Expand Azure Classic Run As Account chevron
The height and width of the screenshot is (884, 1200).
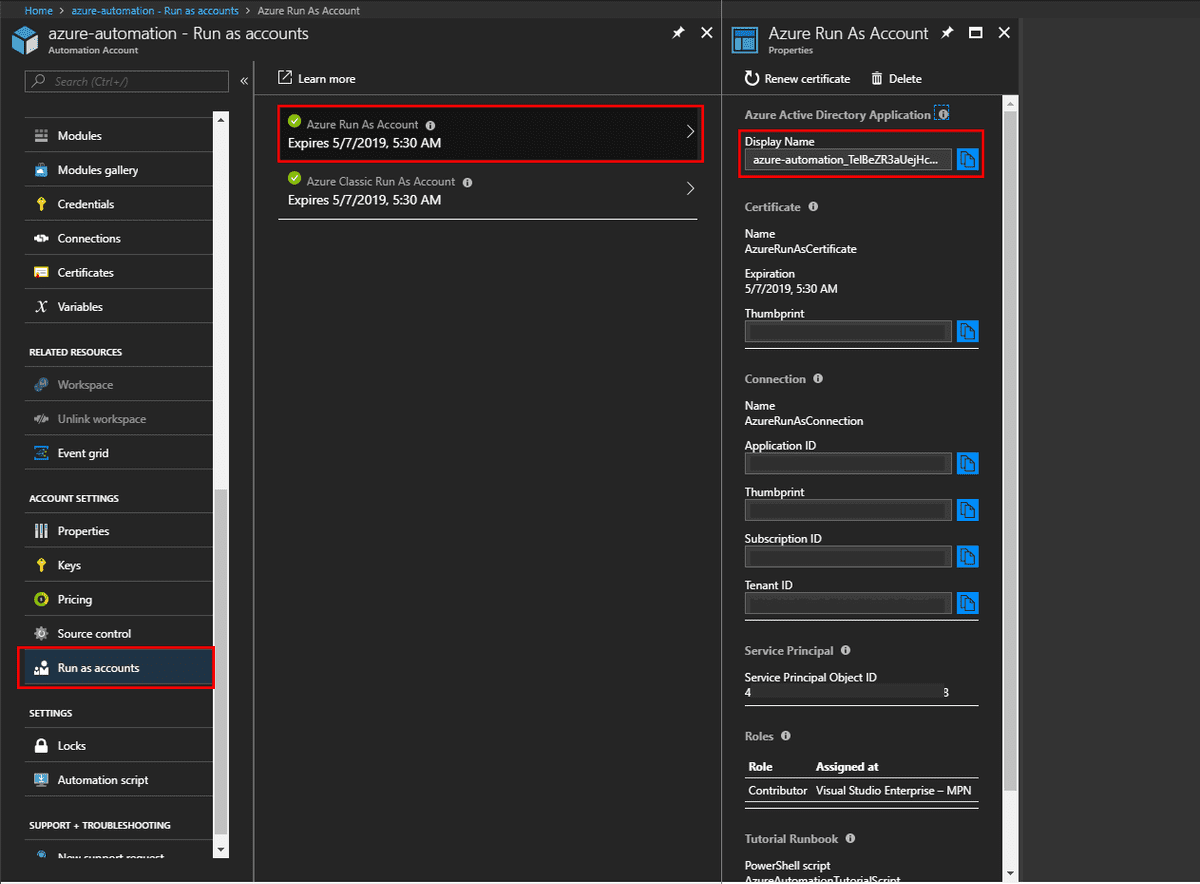click(x=690, y=189)
